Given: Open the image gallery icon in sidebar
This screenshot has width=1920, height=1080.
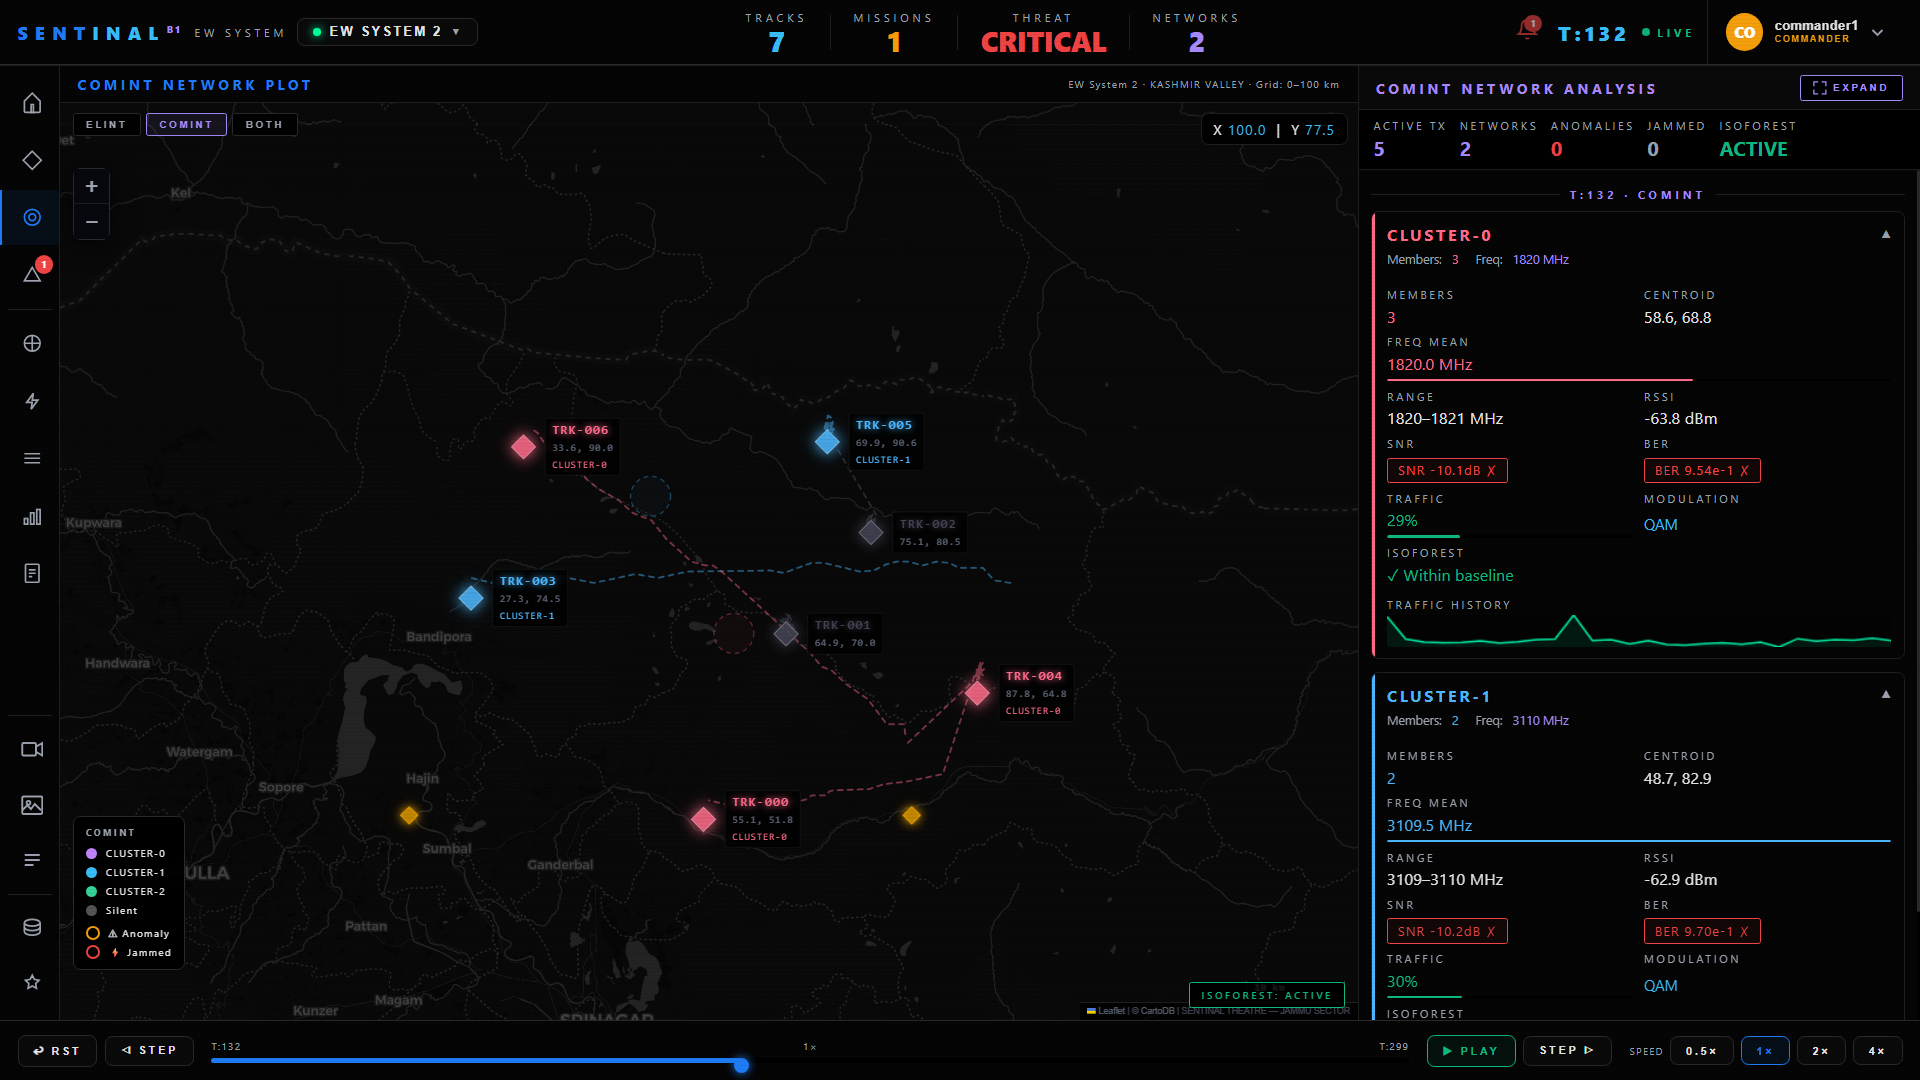Looking at the screenshot, I should (32, 805).
